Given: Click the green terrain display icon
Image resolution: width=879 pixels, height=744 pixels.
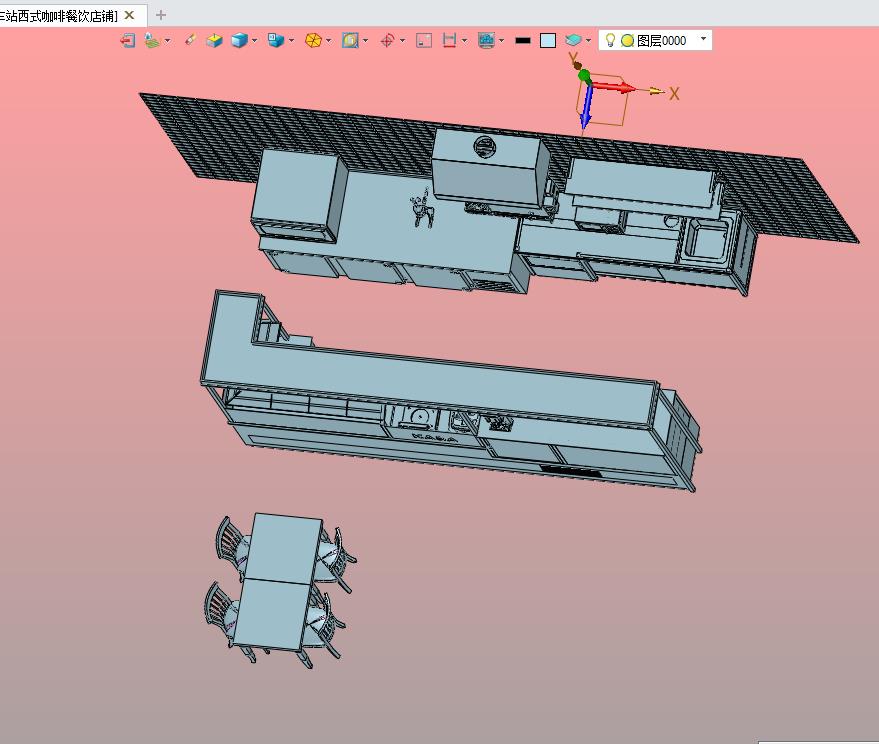Looking at the screenshot, I should (x=152, y=40).
